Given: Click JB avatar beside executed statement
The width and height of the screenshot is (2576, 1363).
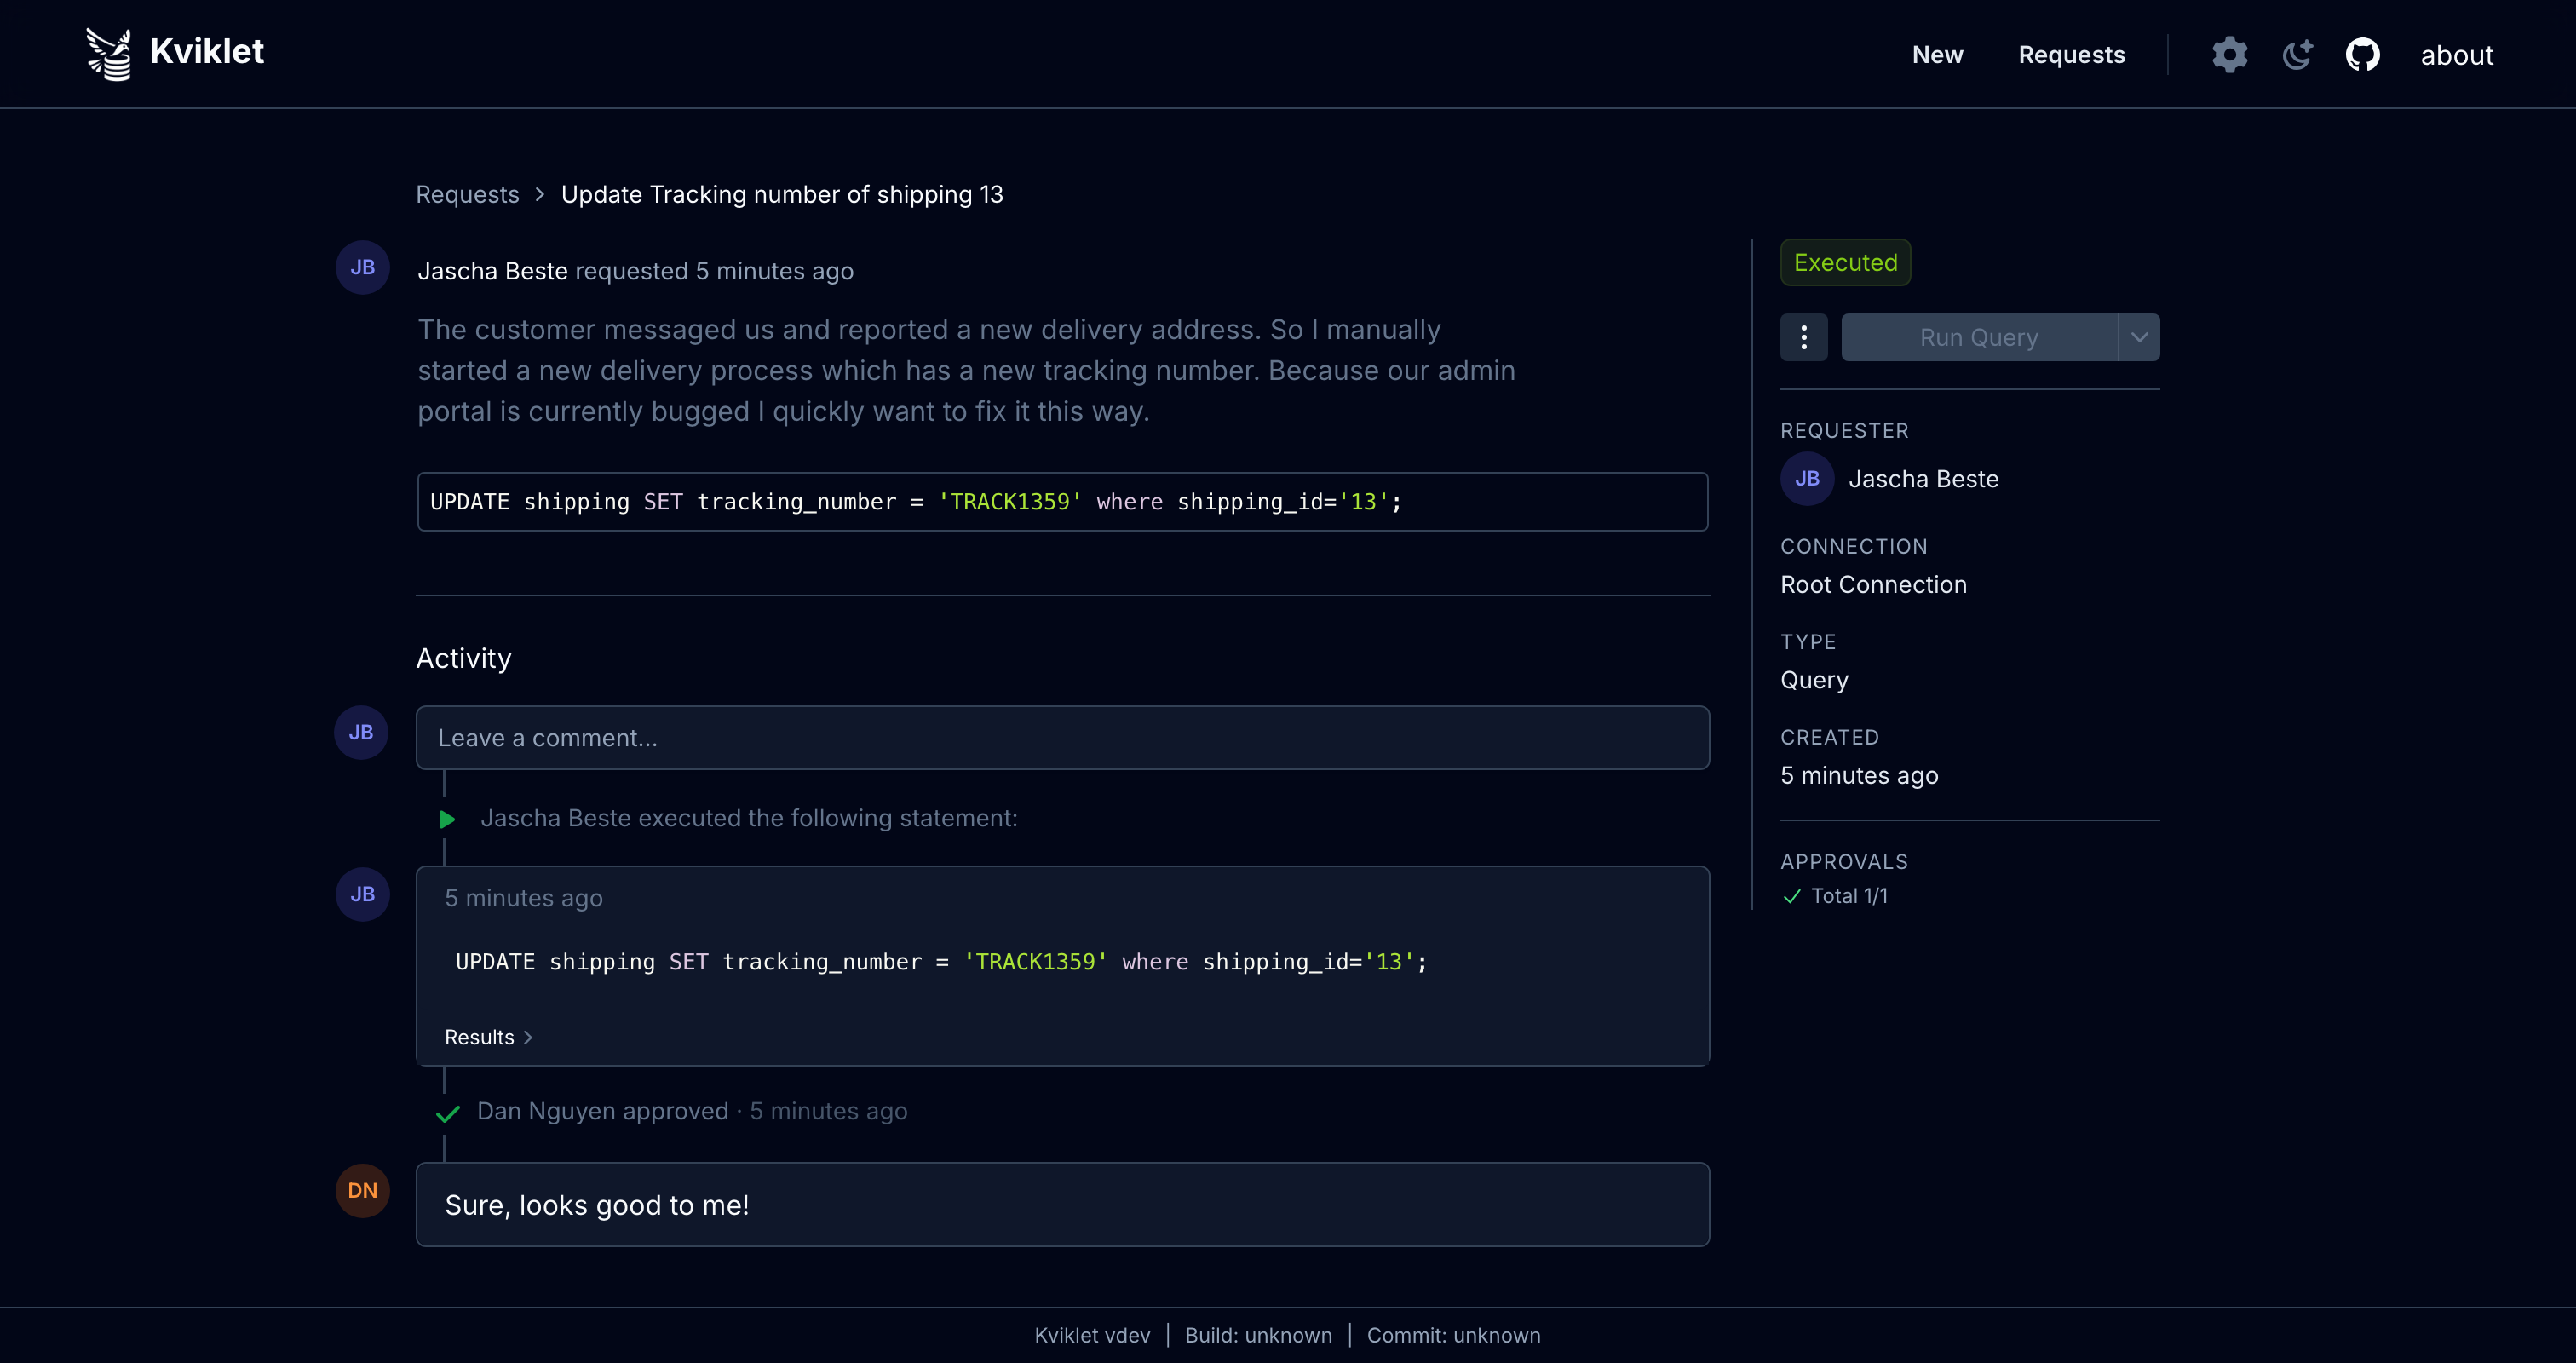Looking at the screenshot, I should 362,894.
